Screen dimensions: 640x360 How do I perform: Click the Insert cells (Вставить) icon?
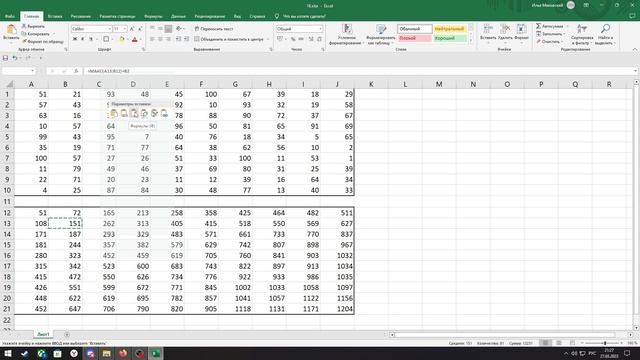pos(488,29)
